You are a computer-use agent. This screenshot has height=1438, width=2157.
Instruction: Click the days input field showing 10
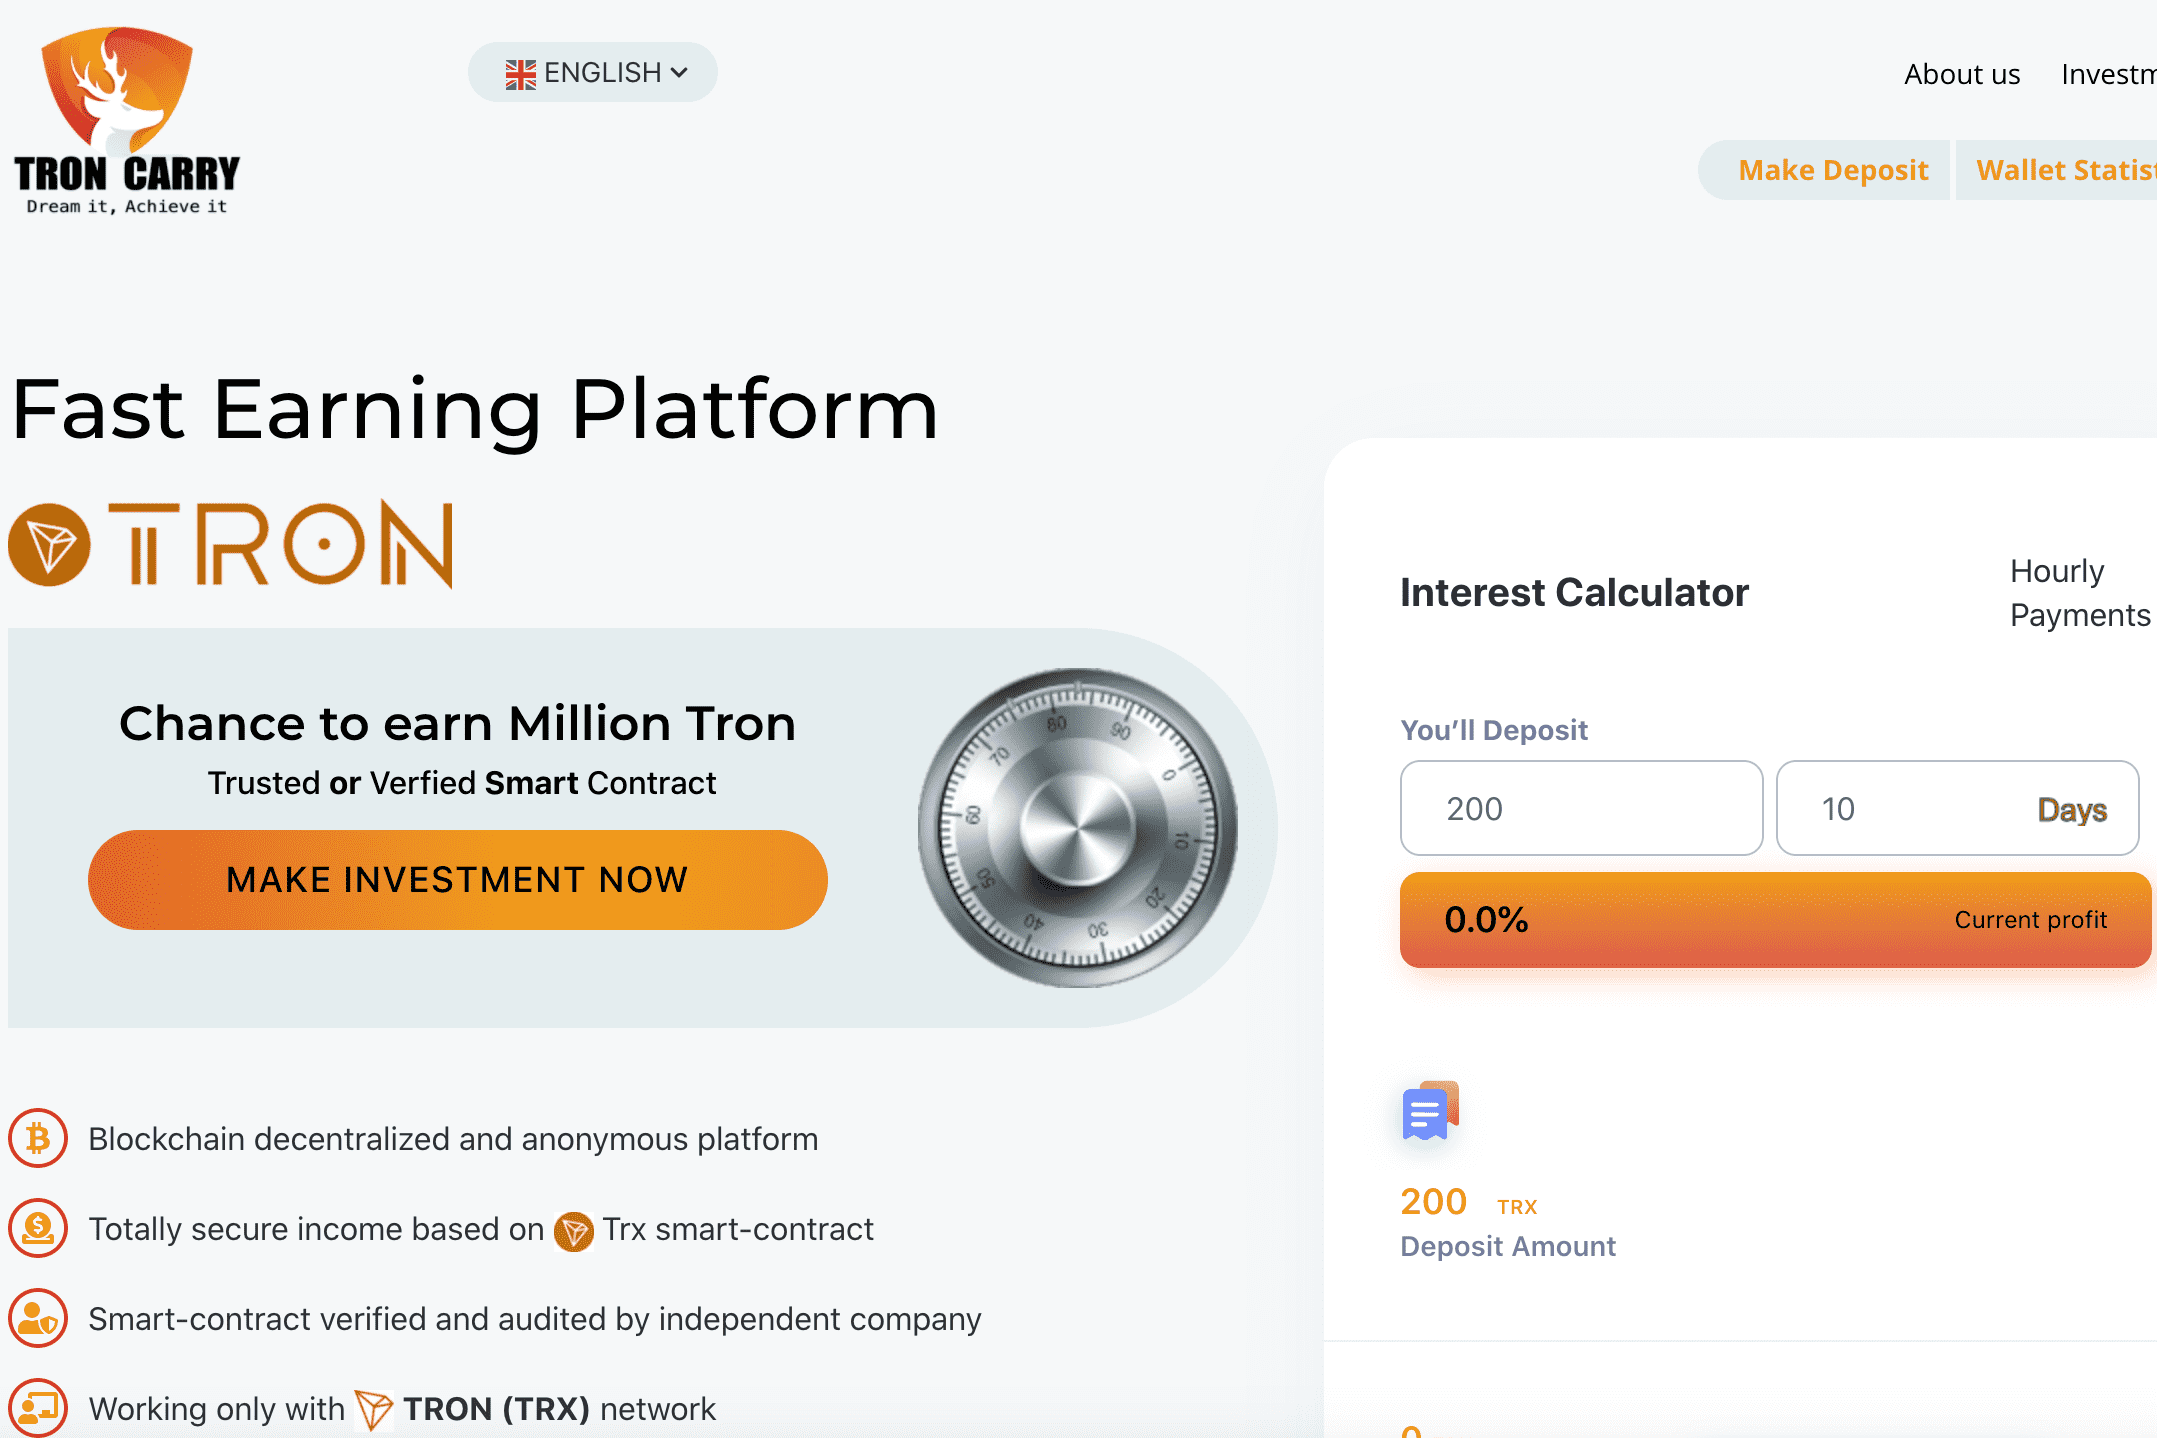click(1958, 808)
